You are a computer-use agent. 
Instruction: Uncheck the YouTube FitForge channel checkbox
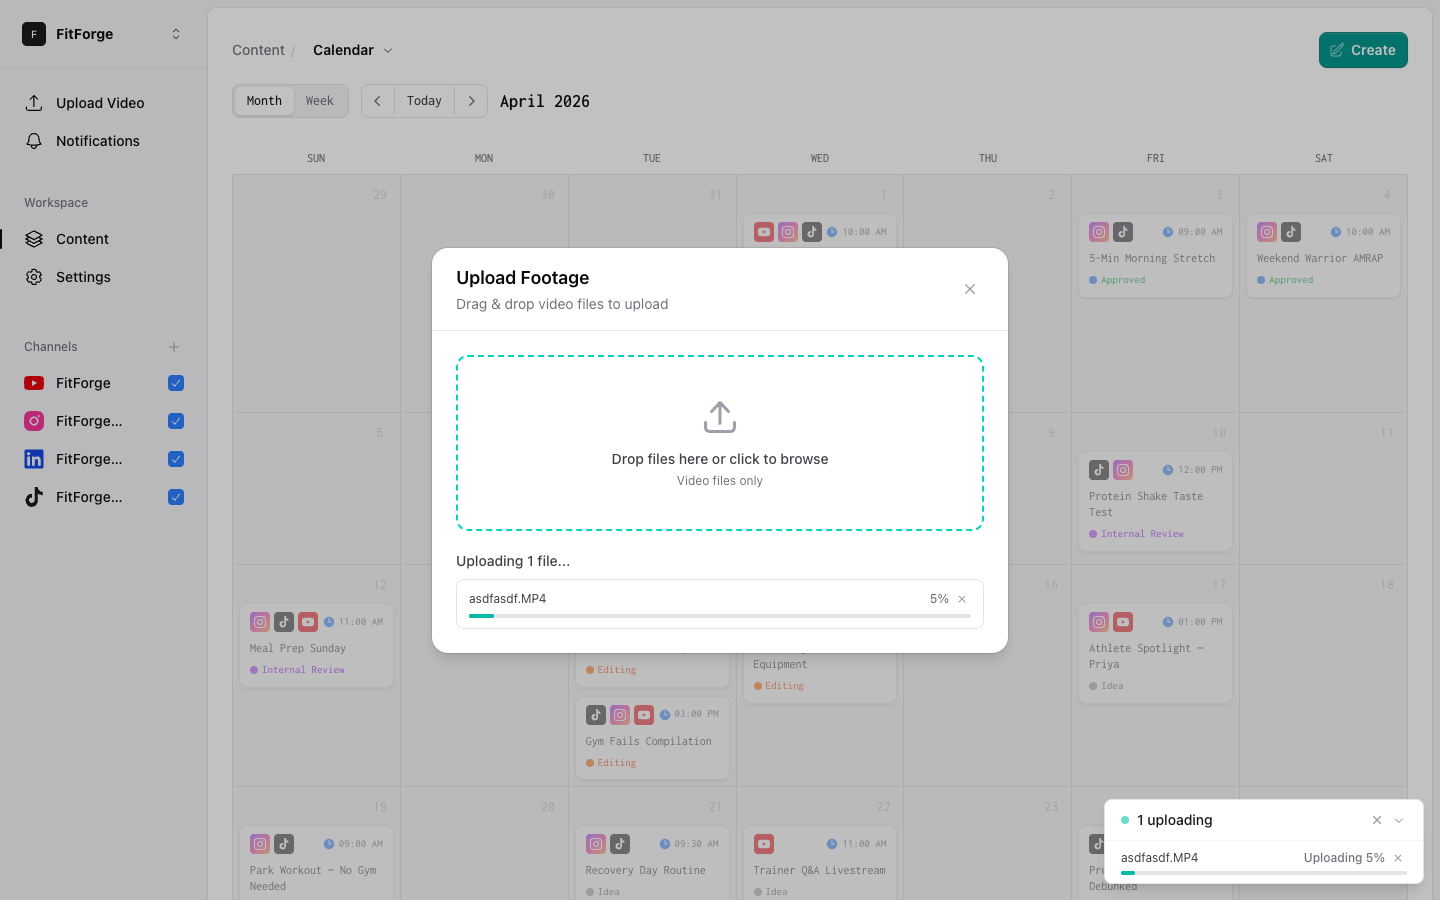point(176,383)
